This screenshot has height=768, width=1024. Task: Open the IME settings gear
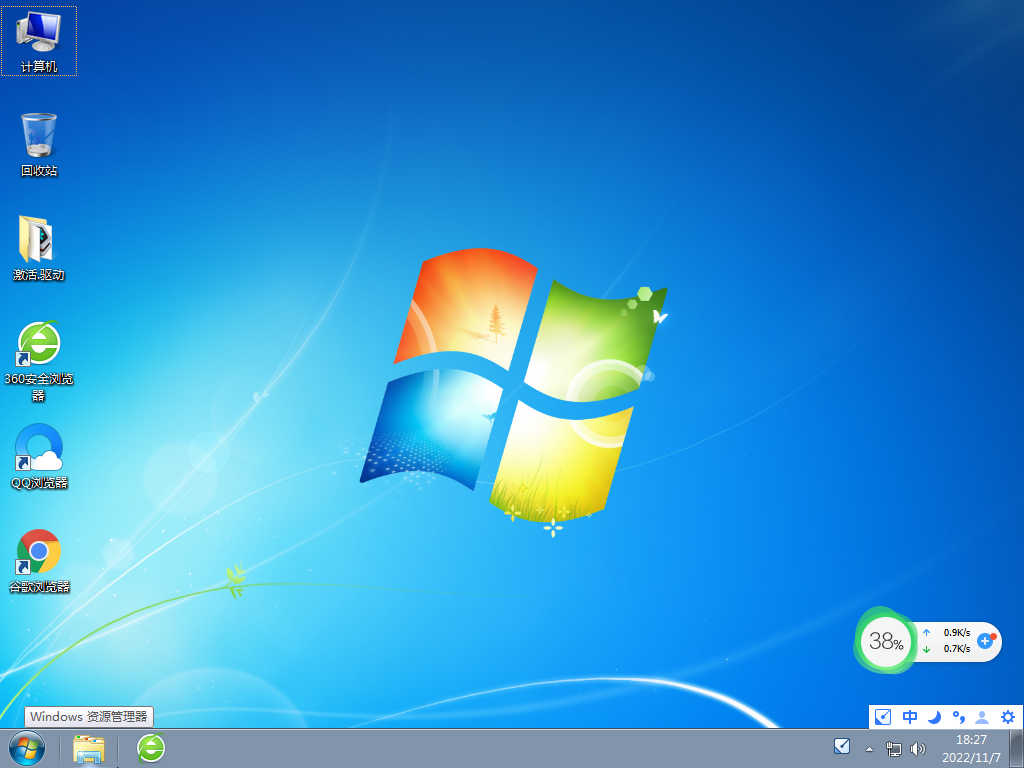1008,717
